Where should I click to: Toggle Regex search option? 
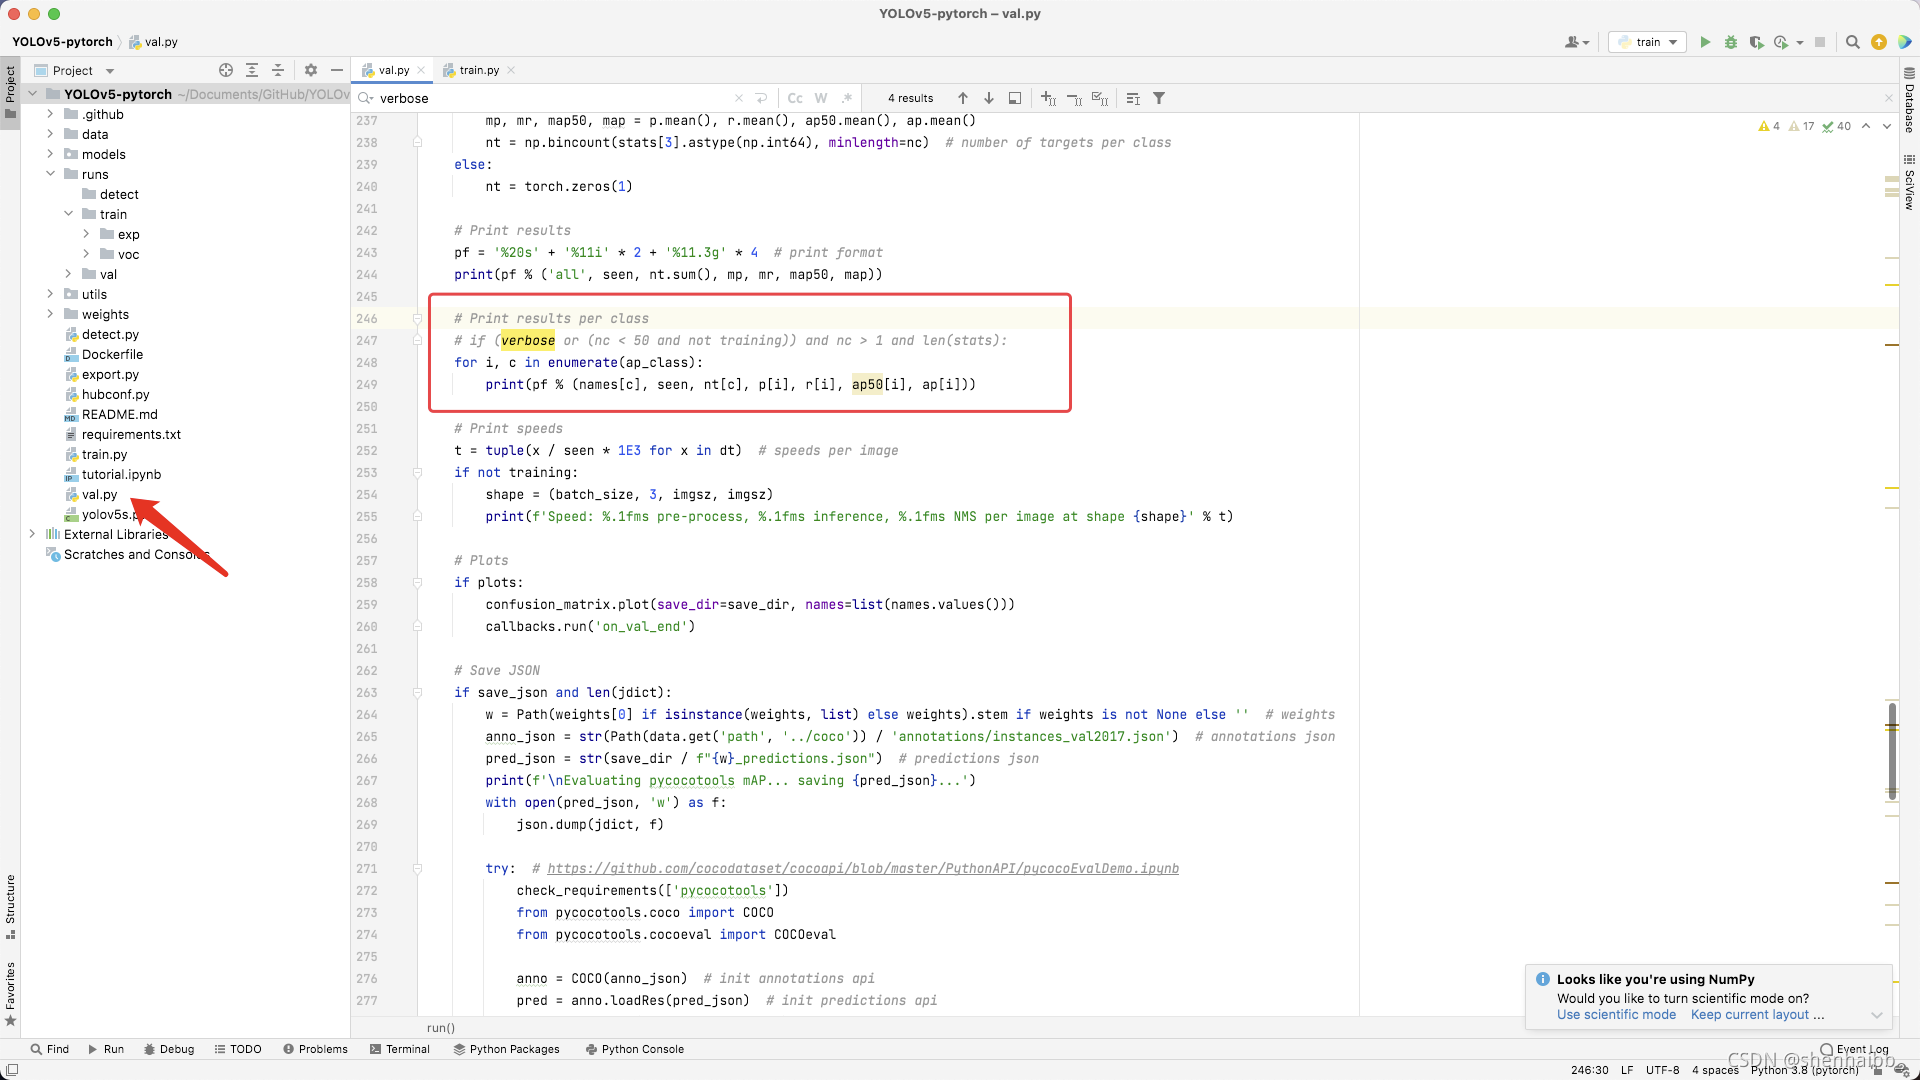point(847,98)
